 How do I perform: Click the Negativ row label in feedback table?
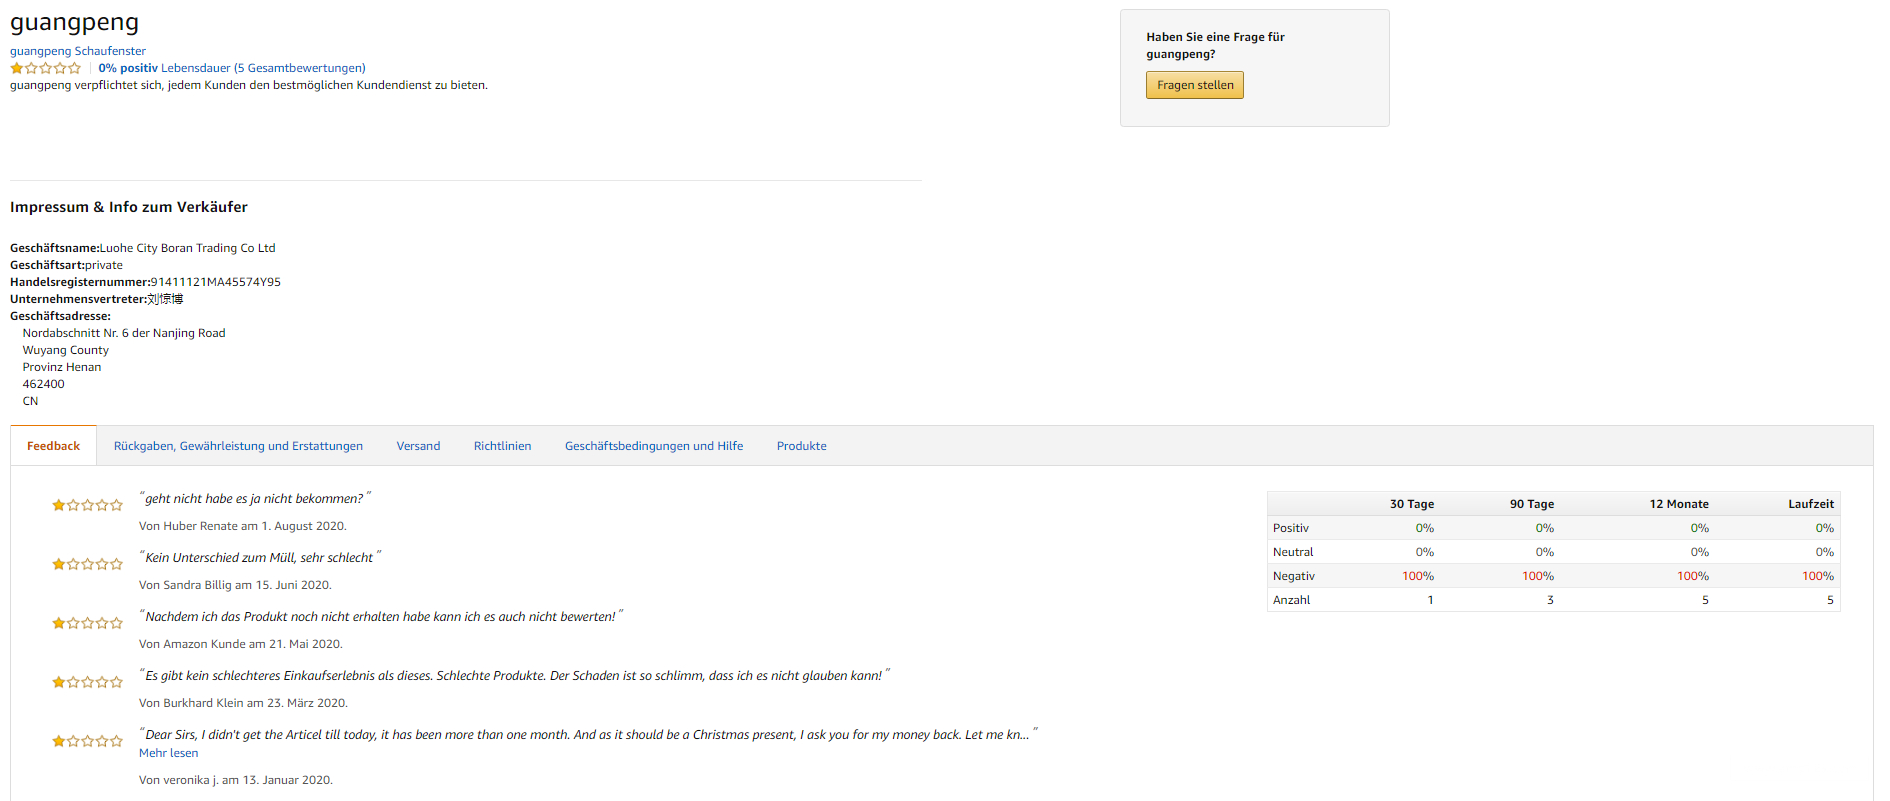tap(1293, 576)
